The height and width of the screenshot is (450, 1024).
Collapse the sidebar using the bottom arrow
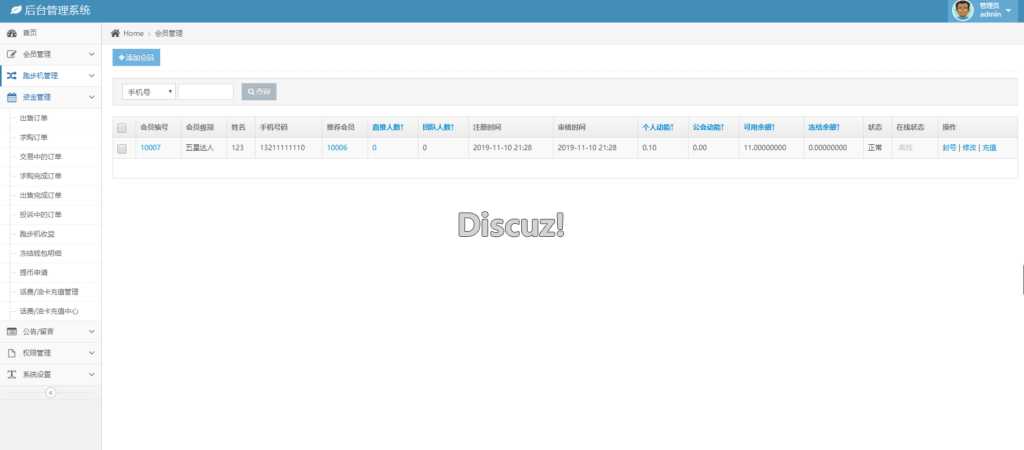[x=50, y=392]
